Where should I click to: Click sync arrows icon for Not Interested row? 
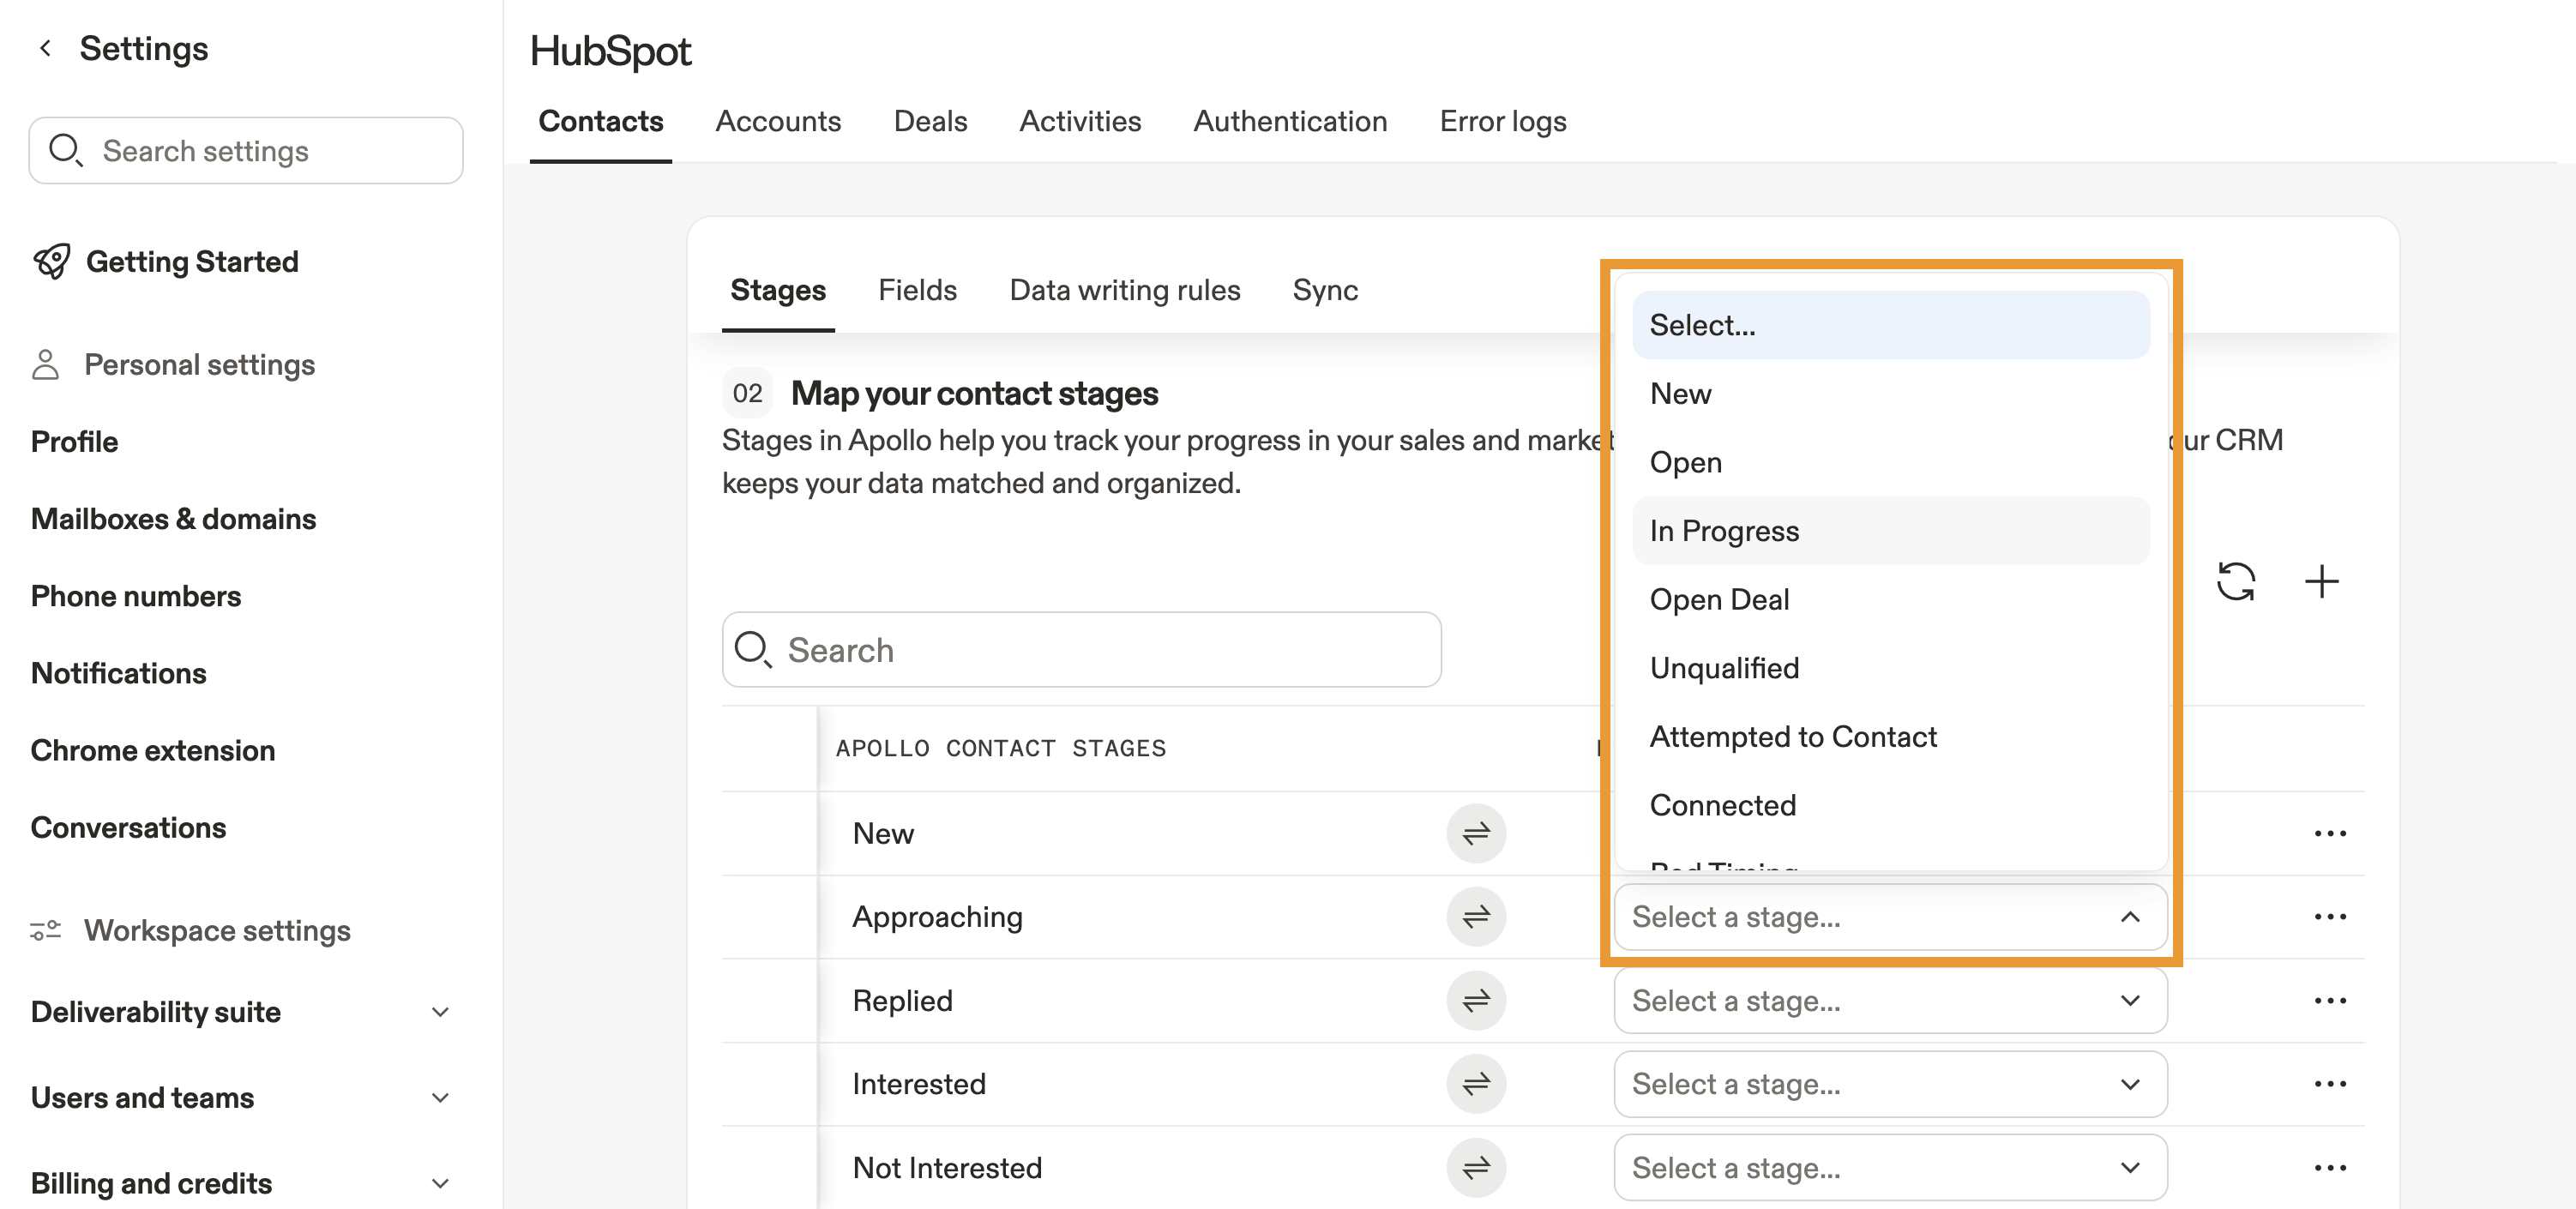click(x=1476, y=1167)
